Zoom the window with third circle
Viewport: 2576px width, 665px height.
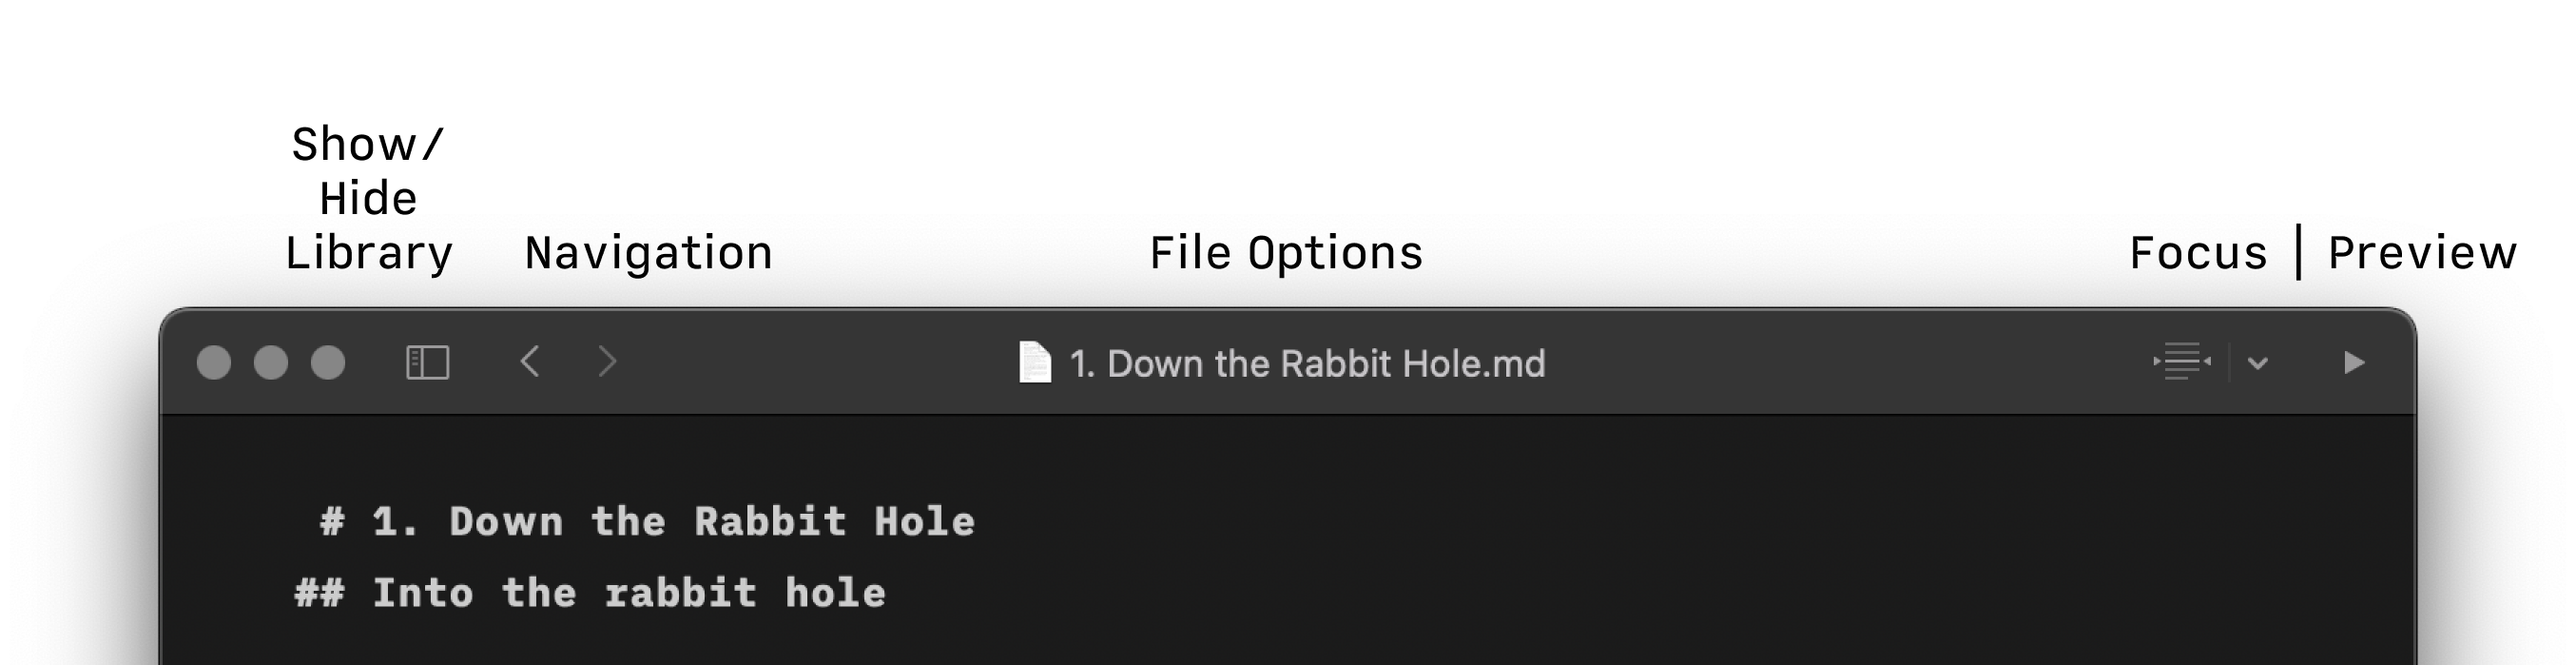[x=328, y=362]
